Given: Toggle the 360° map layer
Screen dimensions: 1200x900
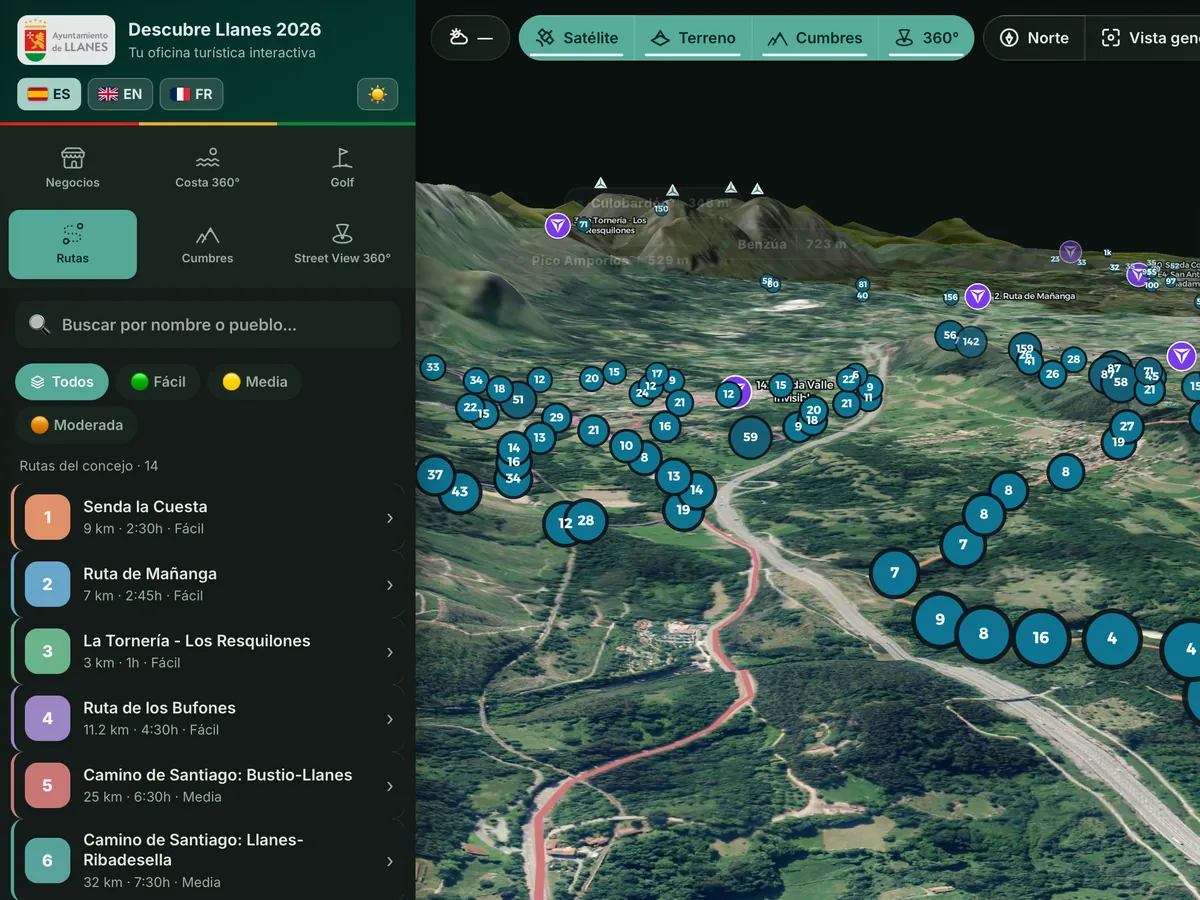Looking at the screenshot, I should (x=927, y=38).
